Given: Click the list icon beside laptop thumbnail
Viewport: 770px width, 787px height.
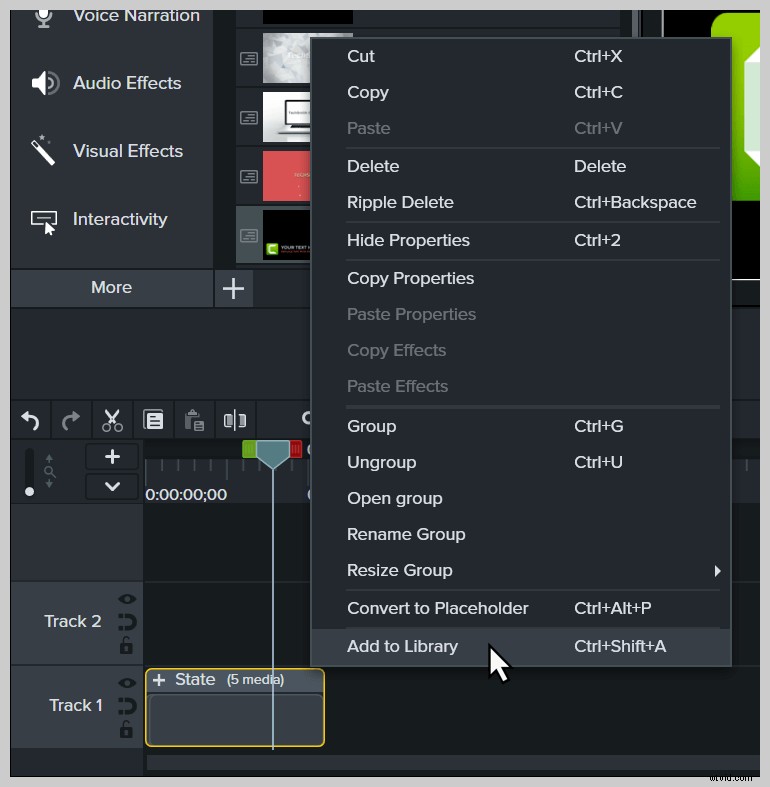Looking at the screenshot, I should point(249,118).
